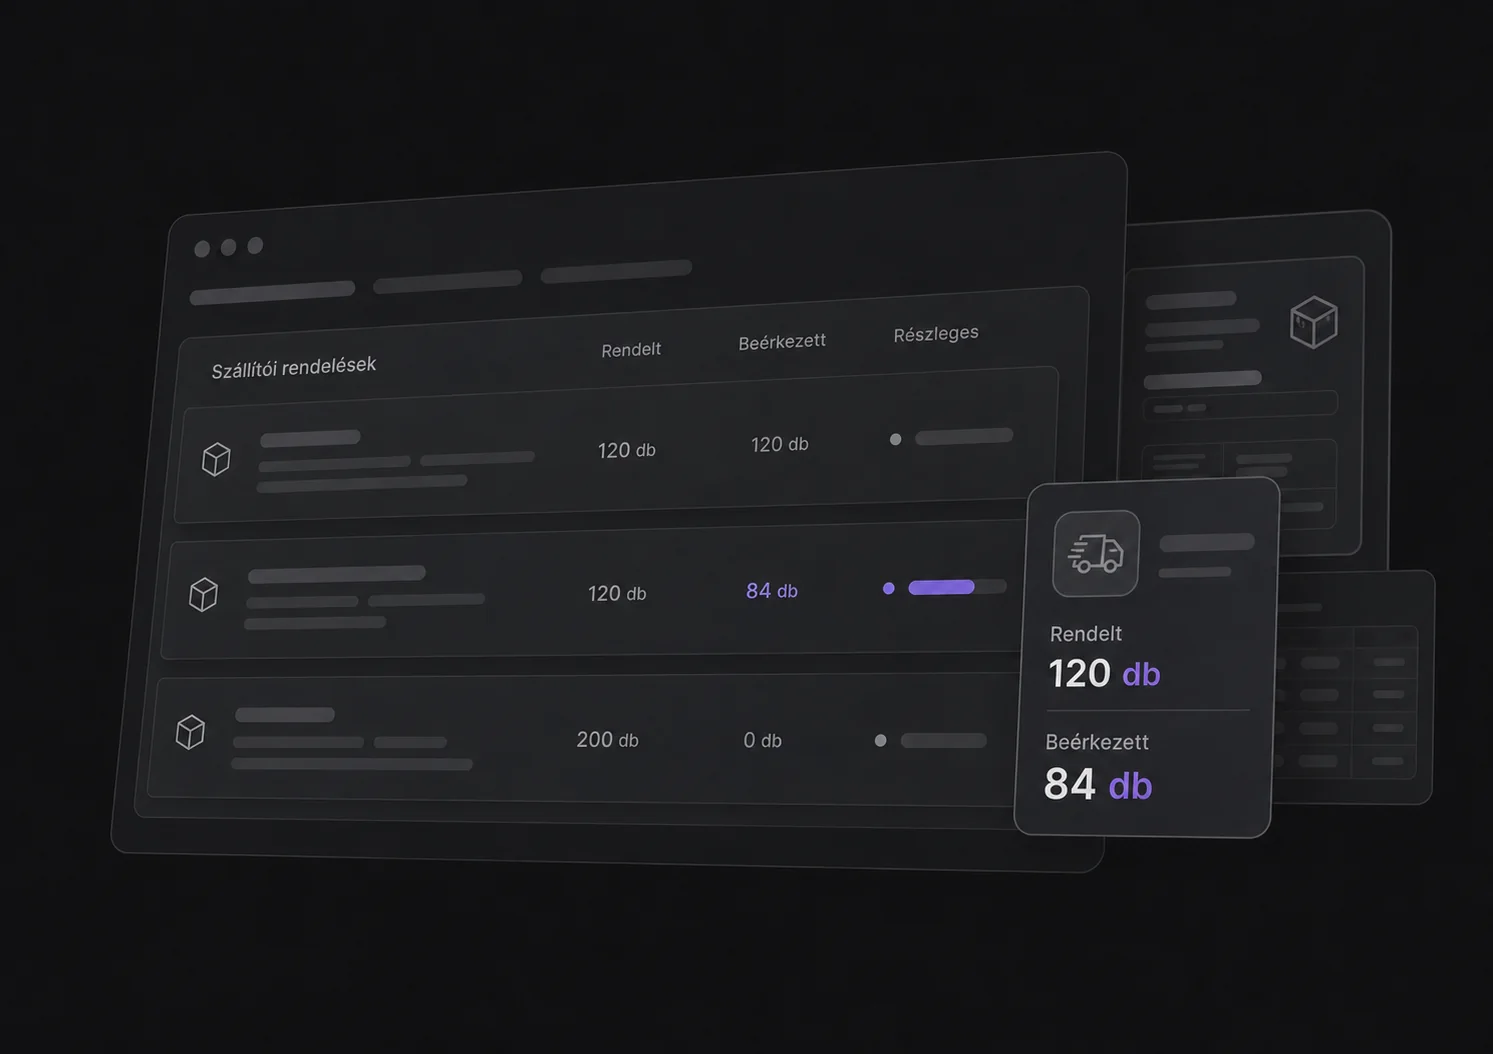Open the first placeholder tab in the top bar
This screenshot has height=1054, width=1493.
(x=272, y=292)
